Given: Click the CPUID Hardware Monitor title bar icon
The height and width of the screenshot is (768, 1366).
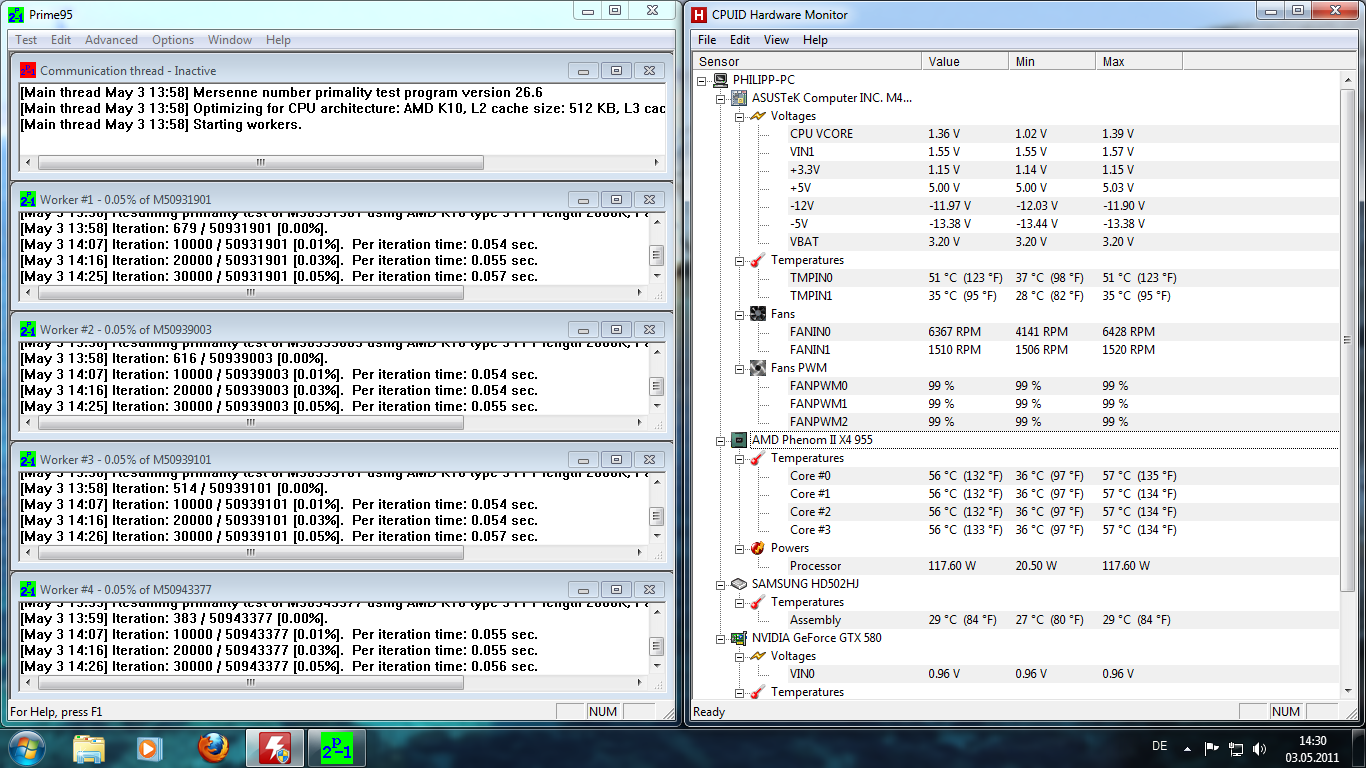Looking at the screenshot, I should pyautogui.click(x=699, y=15).
